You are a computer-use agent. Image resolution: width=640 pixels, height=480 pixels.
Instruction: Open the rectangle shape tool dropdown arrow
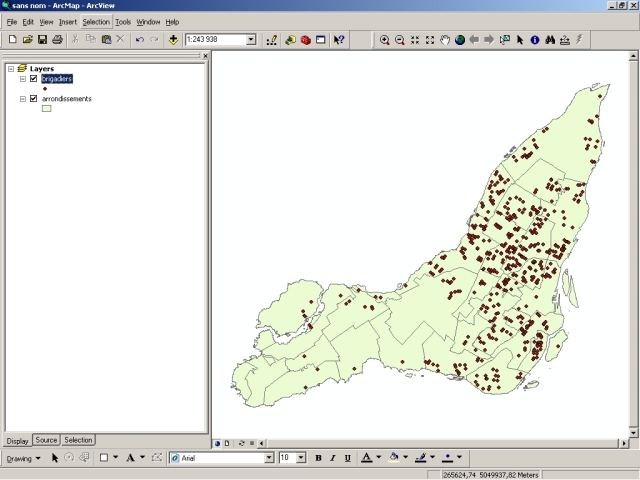point(116,458)
